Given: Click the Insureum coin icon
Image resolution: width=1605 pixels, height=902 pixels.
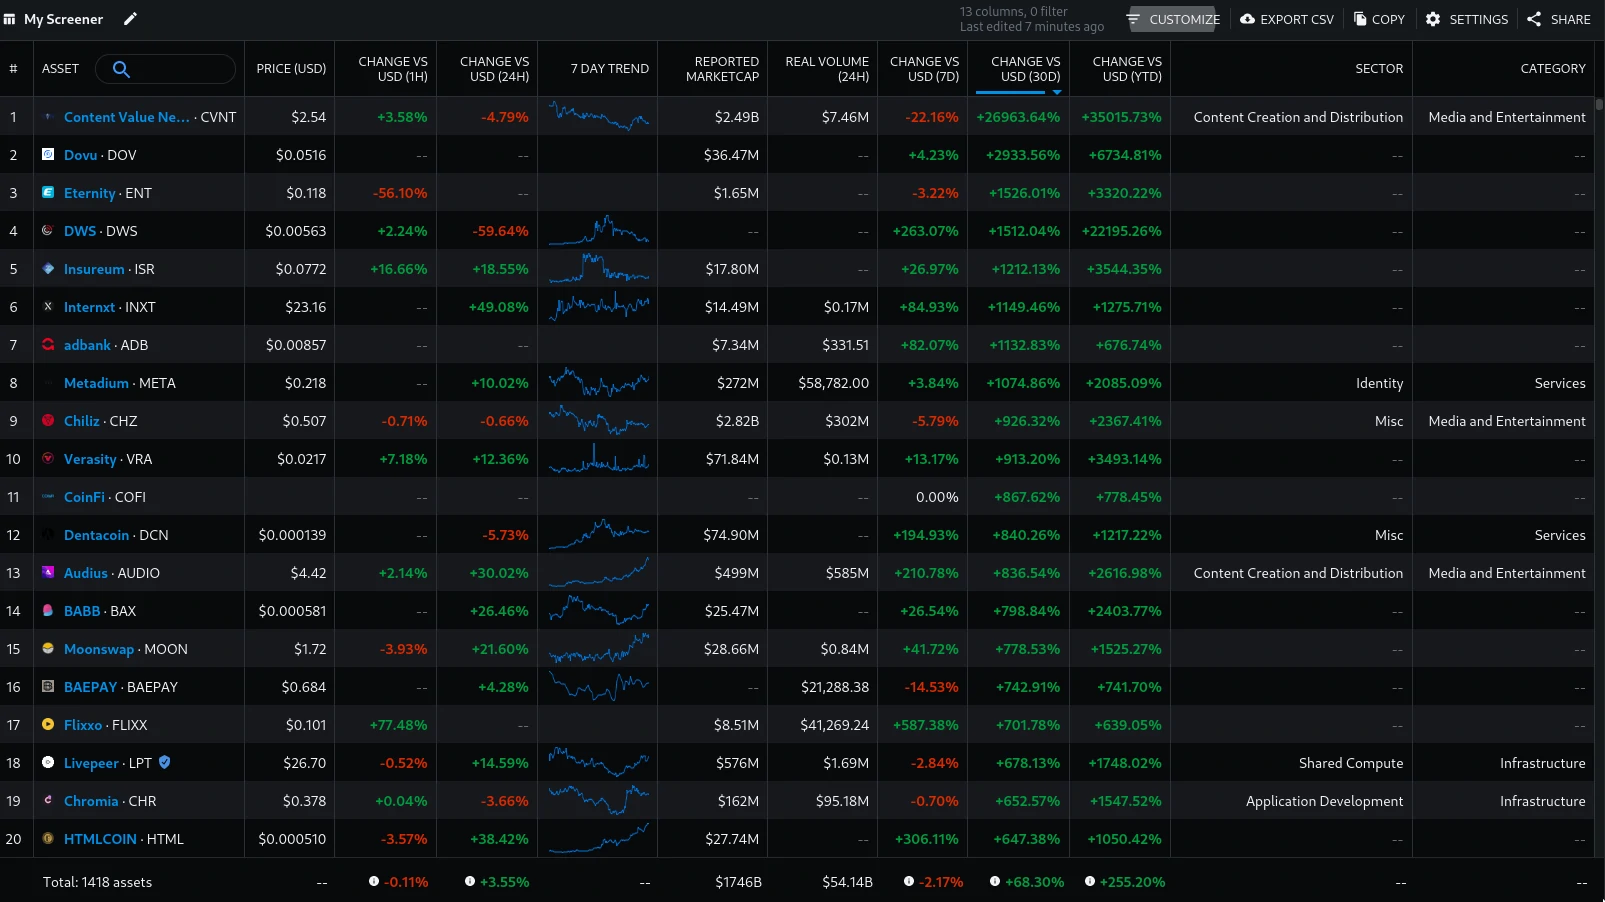Looking at the screenshot, I should pos(48,269).
